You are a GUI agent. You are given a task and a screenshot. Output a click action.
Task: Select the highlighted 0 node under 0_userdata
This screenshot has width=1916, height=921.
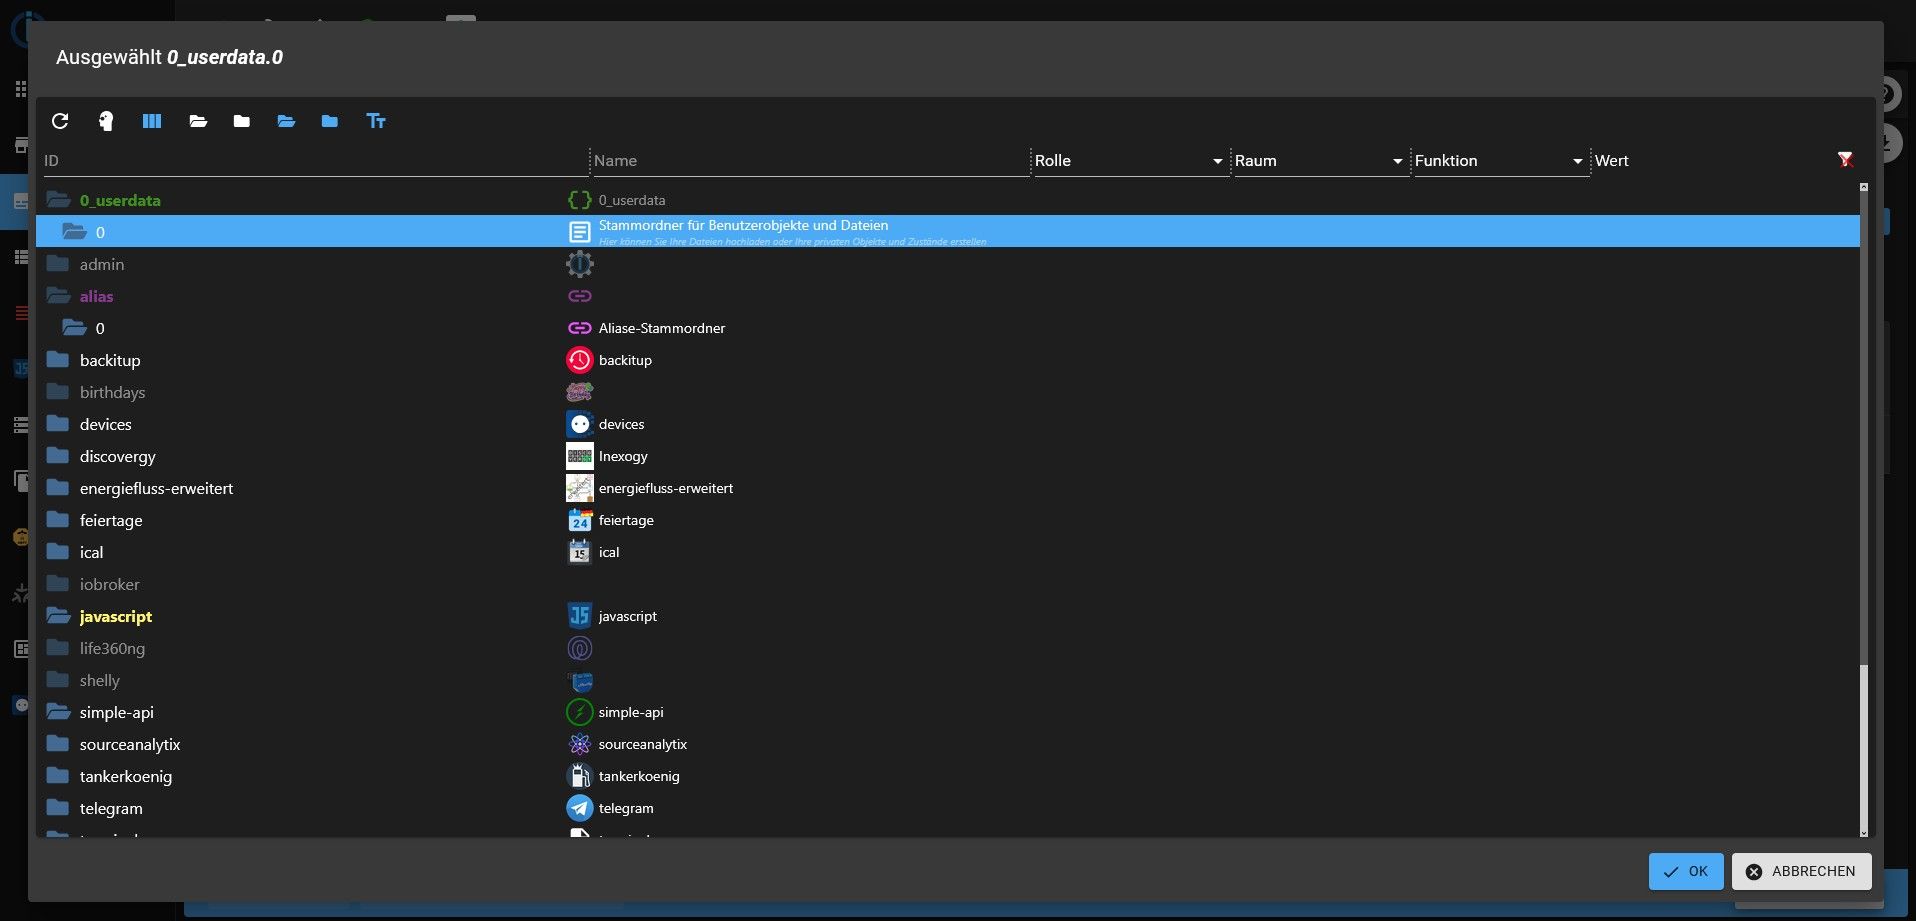948,232
